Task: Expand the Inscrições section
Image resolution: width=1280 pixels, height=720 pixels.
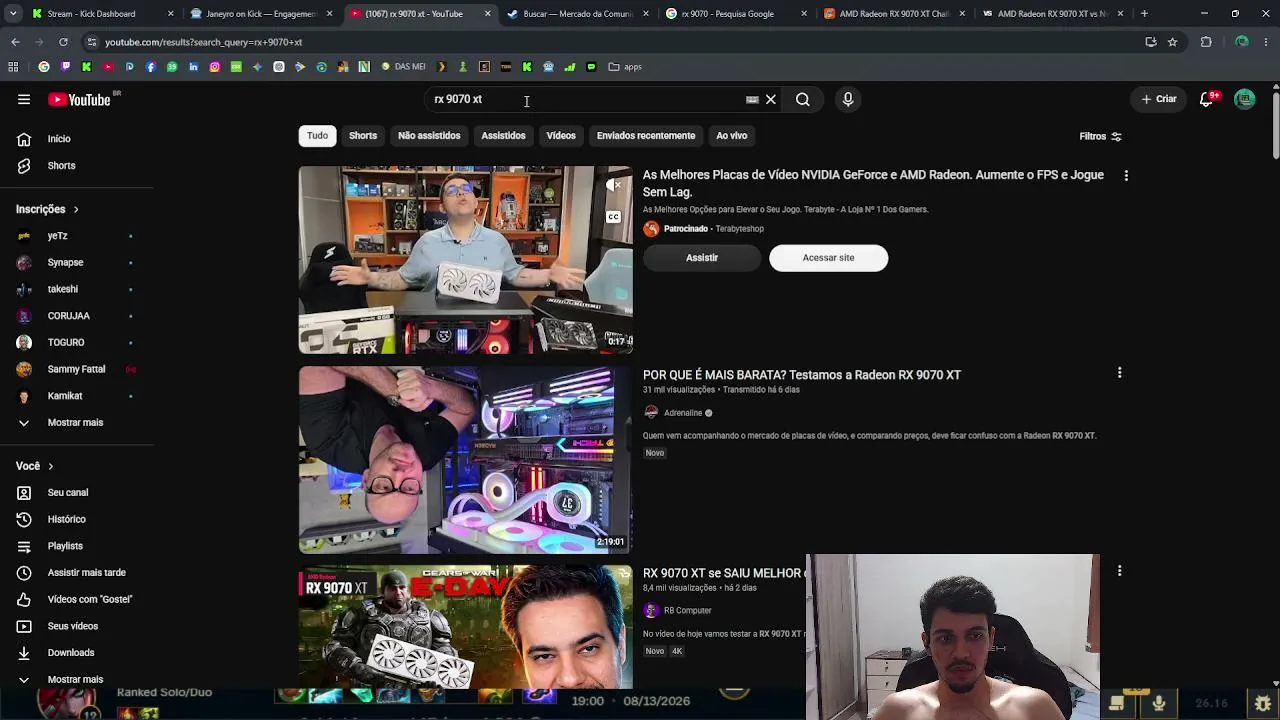Action: pos(48,209)
